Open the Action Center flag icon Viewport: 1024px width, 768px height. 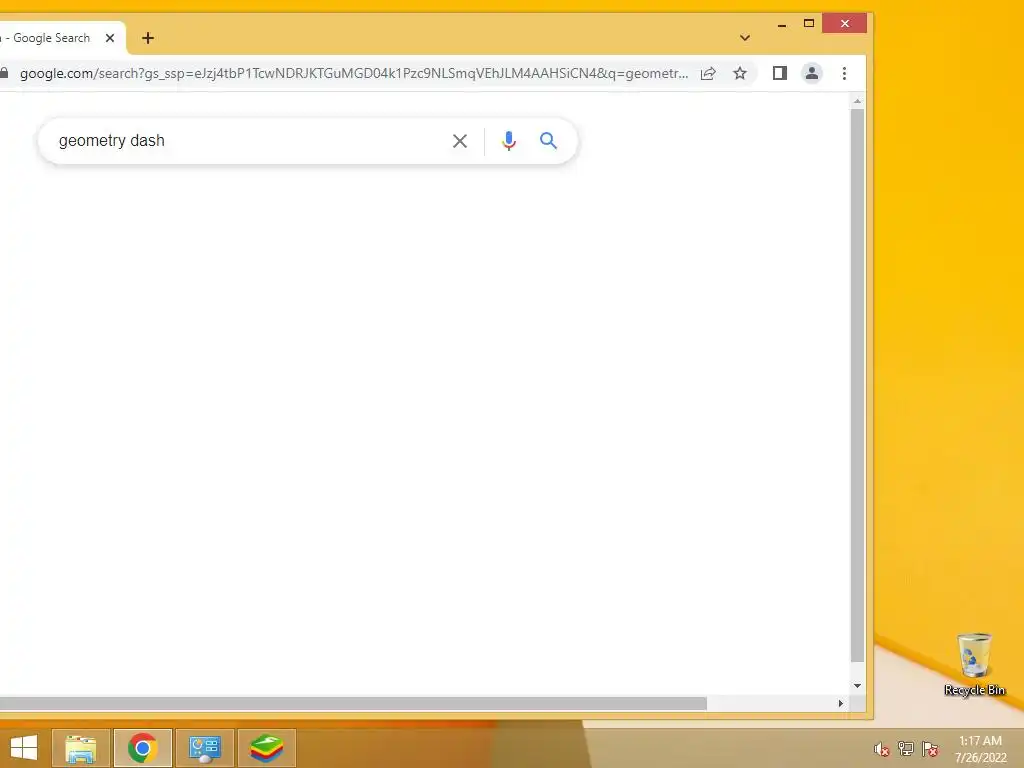930,749
